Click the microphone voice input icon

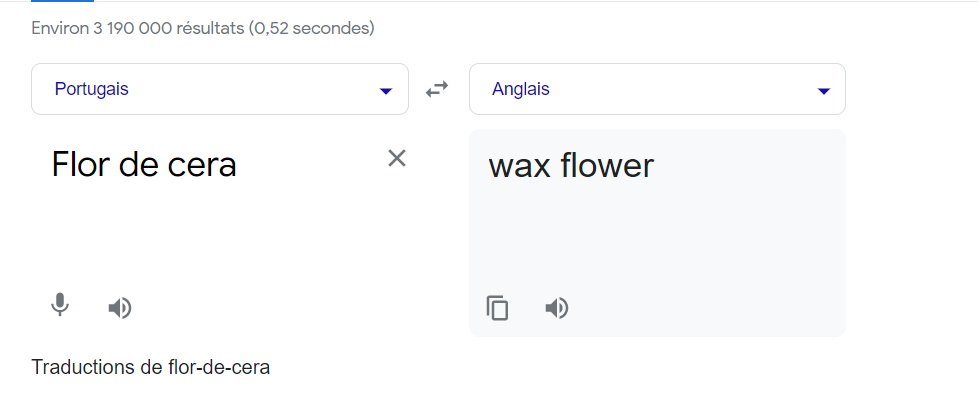pyautogui.click(x=60, y=306)
